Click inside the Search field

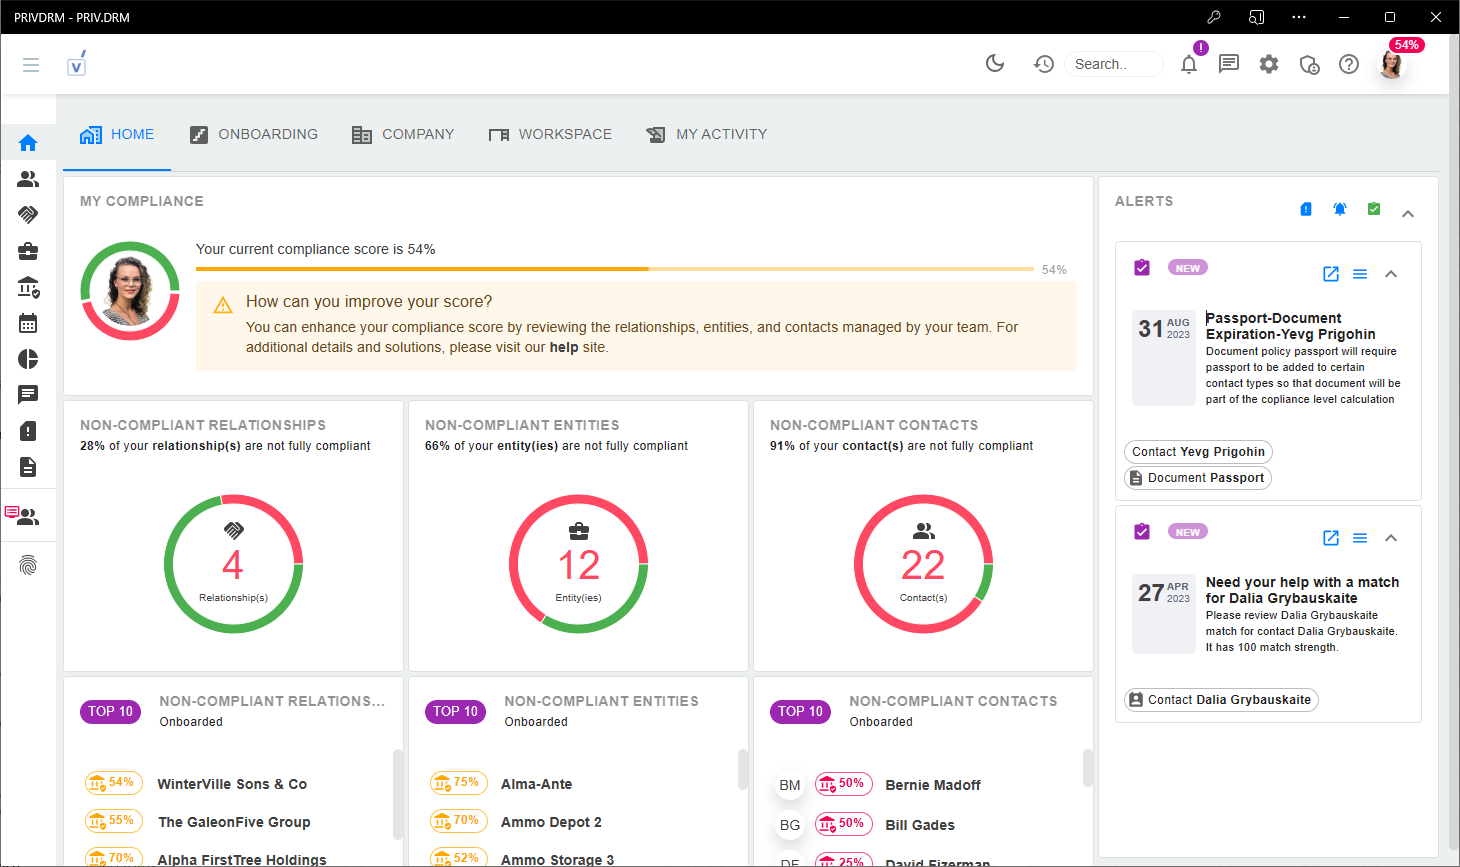tap(1113, 63)
